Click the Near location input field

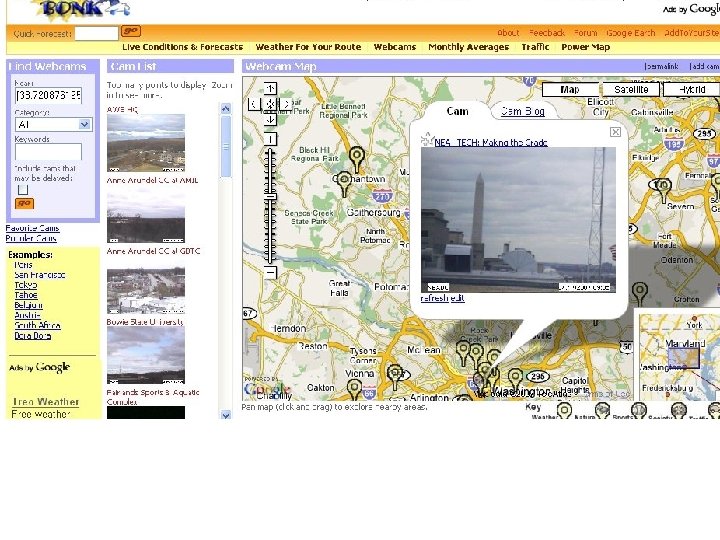(49, 95)
